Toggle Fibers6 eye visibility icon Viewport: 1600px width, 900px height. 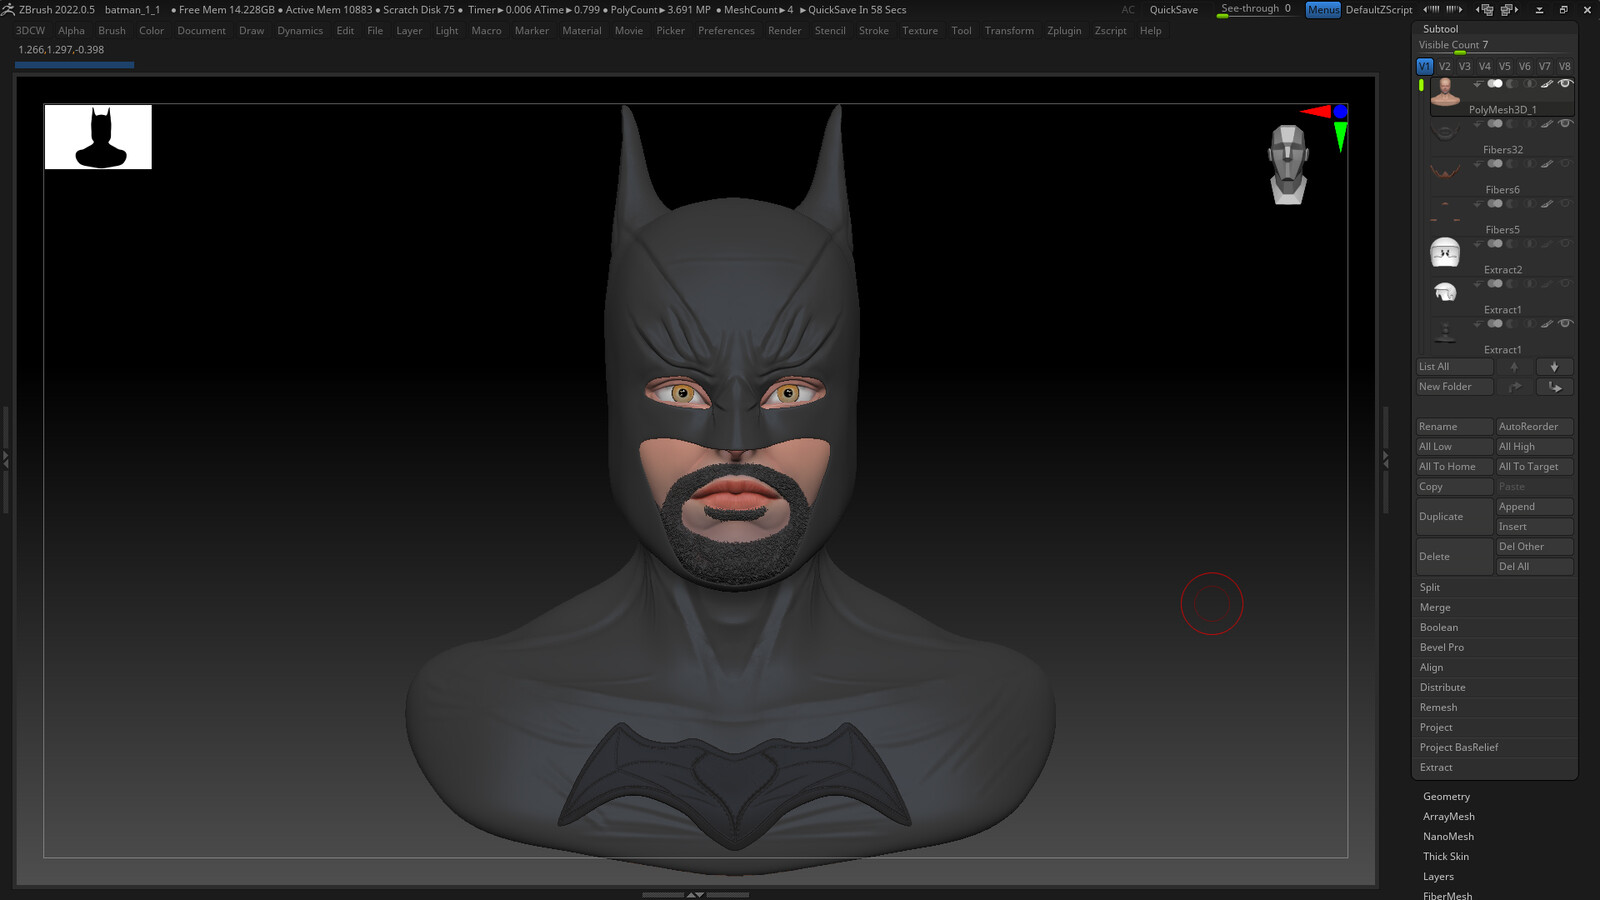point(1566,163)
